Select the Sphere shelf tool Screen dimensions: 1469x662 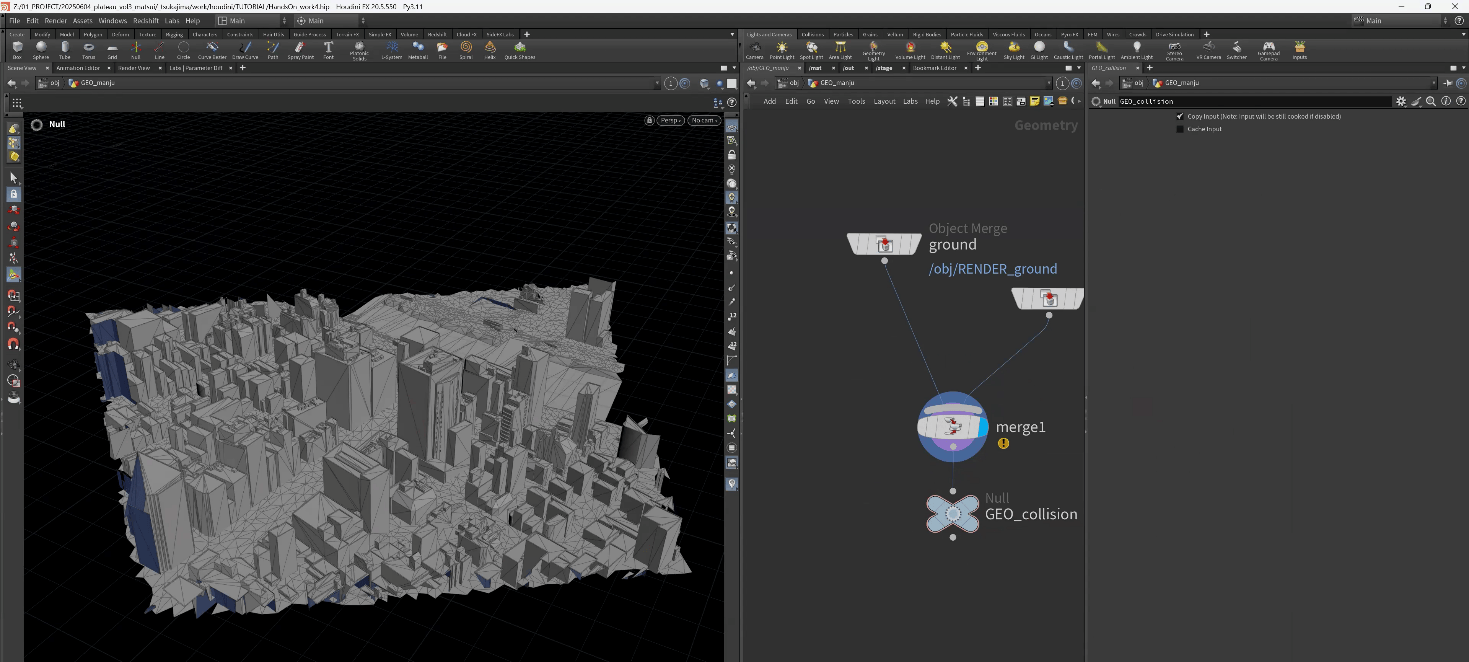click(40, 47)
